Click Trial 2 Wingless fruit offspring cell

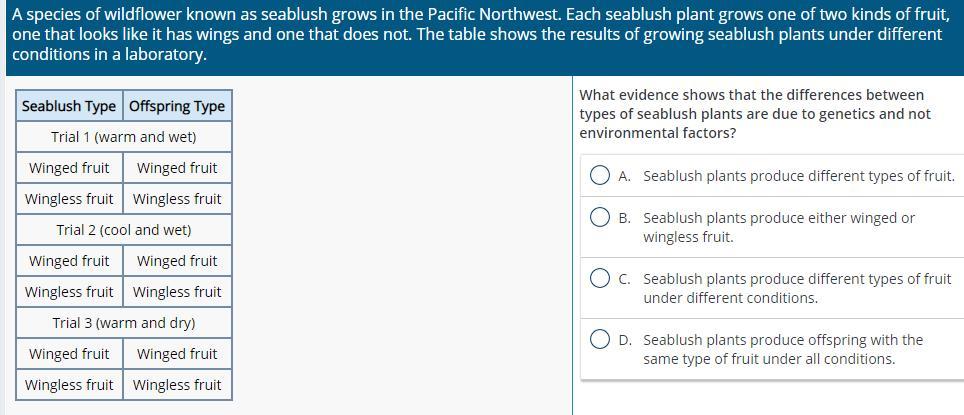177,292
